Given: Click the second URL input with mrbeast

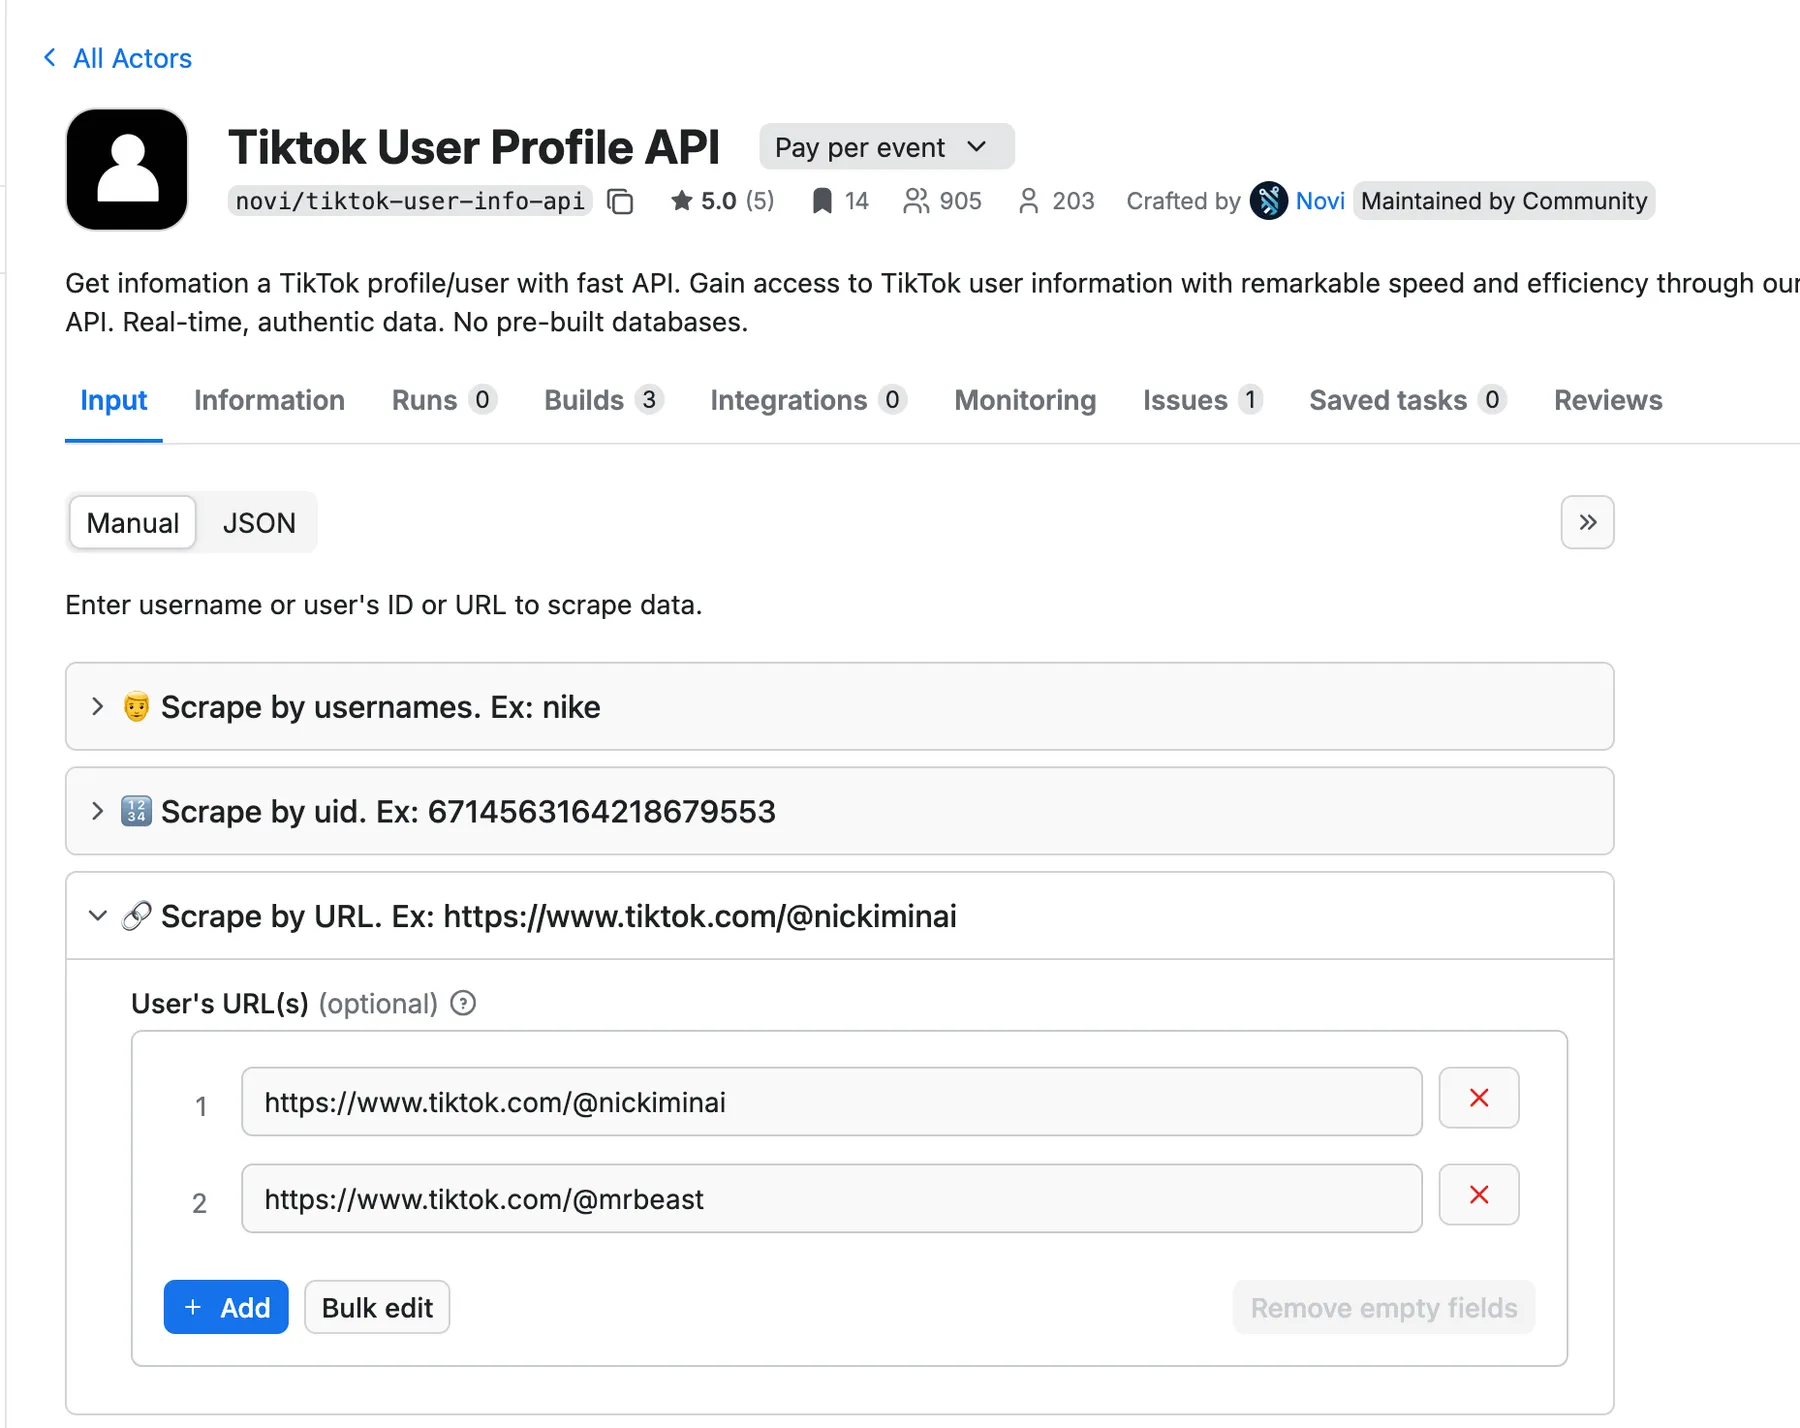Looking at the screenshot, I should tap(830, 1199).
